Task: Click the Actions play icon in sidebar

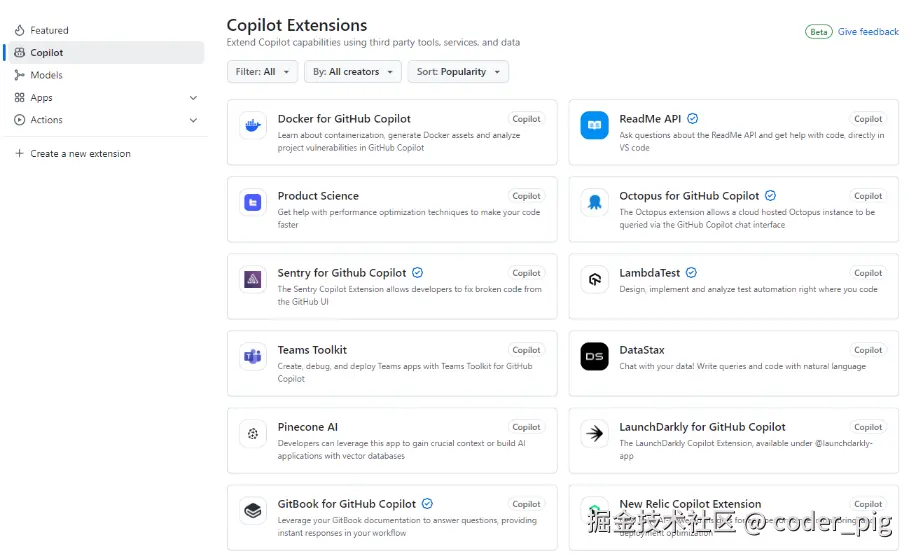Action: point(20,119)
